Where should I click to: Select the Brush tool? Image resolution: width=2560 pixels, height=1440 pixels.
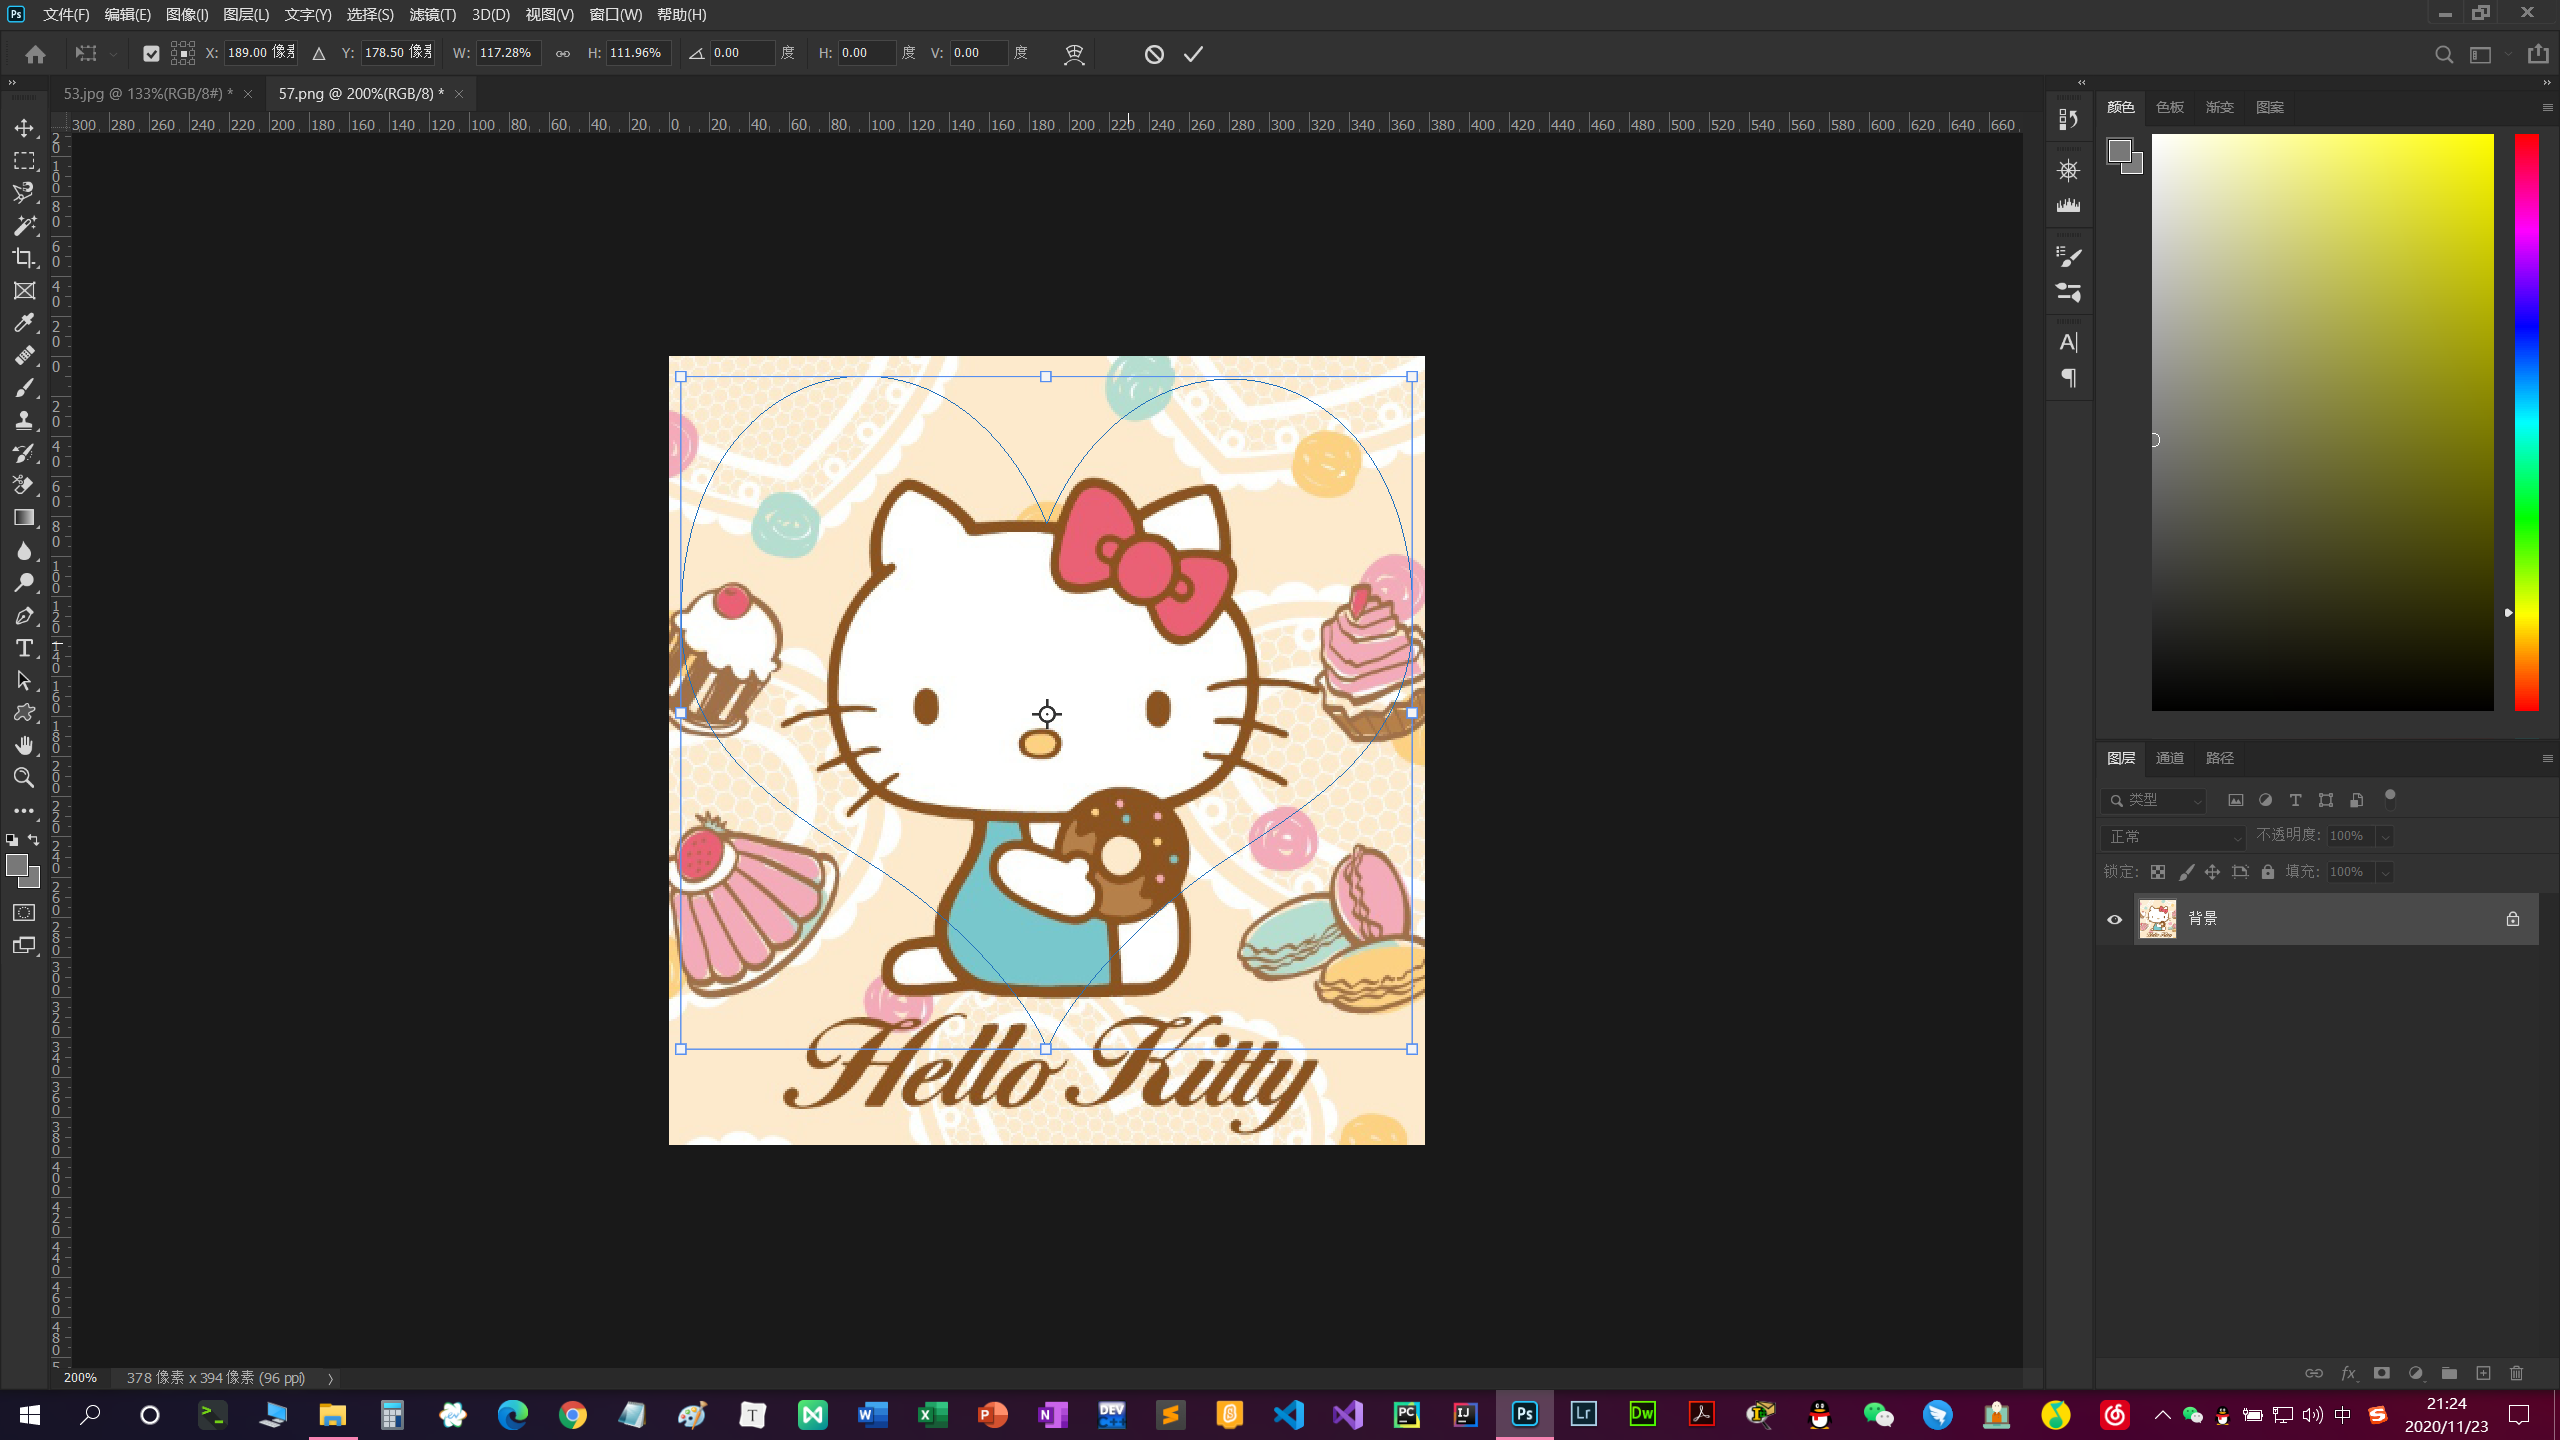tap(24, 388)
